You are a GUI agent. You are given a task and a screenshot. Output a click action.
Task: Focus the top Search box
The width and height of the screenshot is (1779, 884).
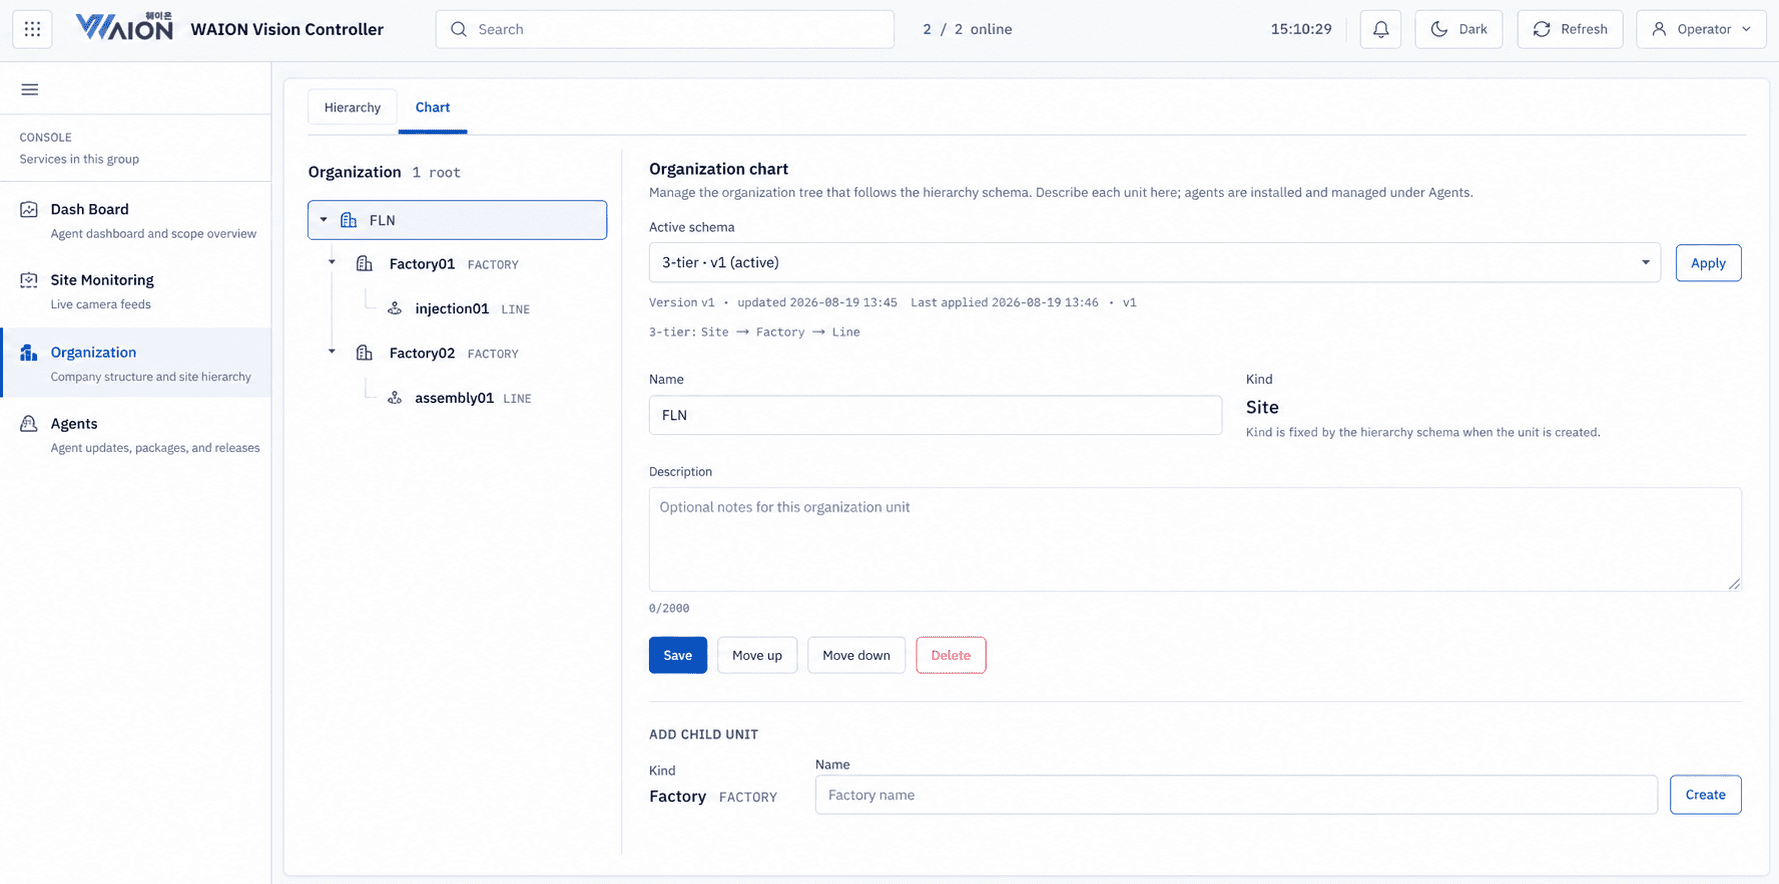click(x=665, y=29)
